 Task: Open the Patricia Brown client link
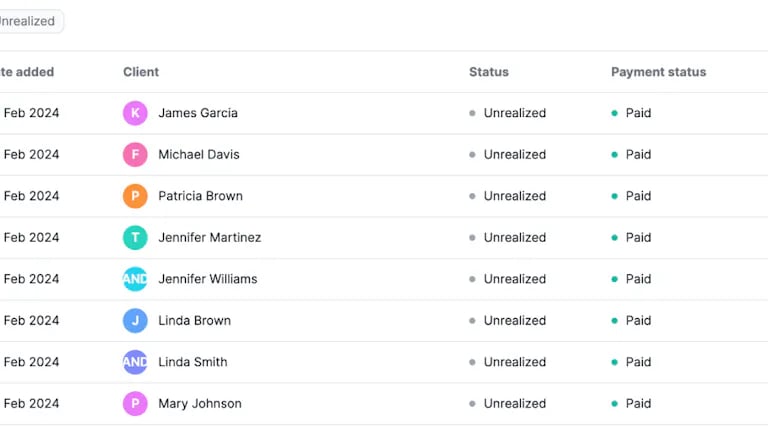200,196
